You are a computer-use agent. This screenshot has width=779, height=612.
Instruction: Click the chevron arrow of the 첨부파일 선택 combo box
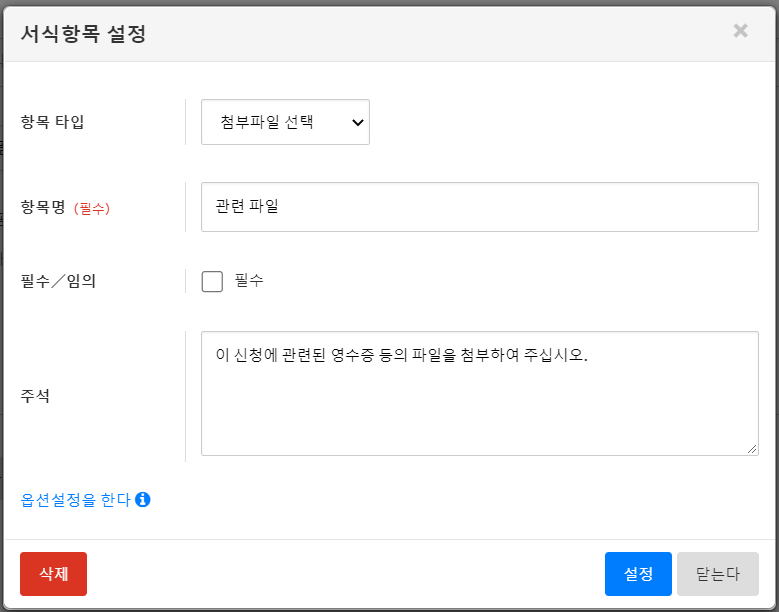(358, 122)
